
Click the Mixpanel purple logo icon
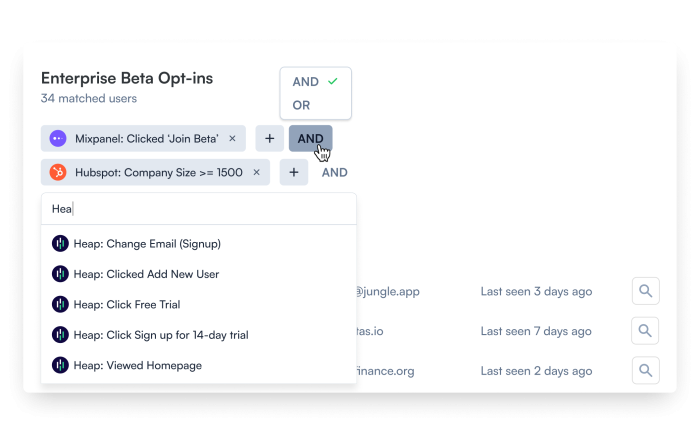coord(58,139)
